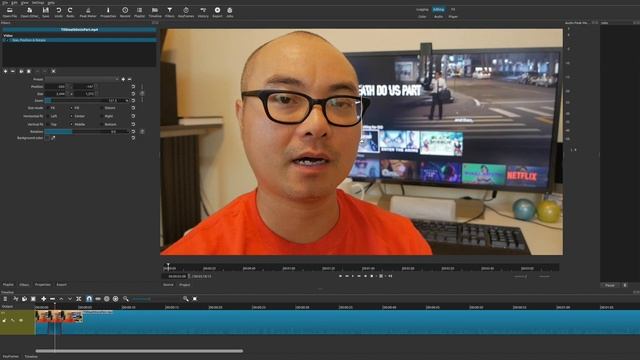This screenshot has height=360, width=640.
Task: Select the Fit size mode radio button
Action: point(47,108)
